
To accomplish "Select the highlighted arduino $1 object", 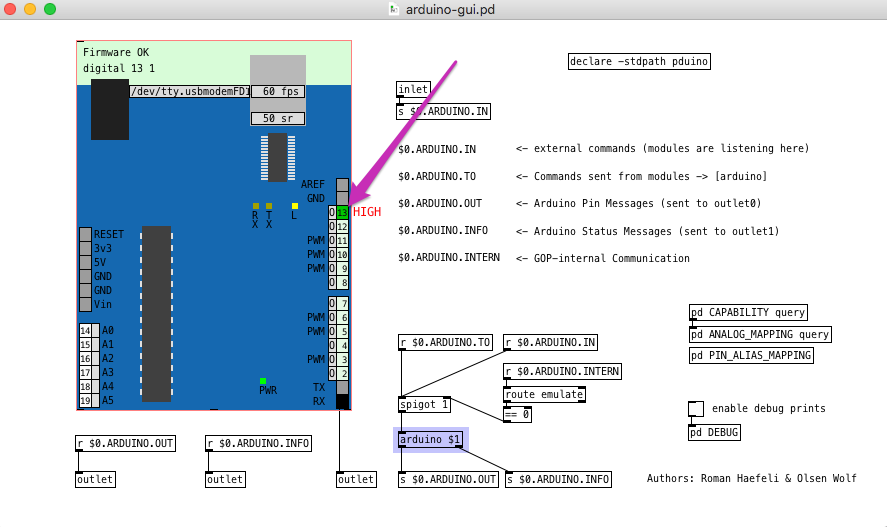I will [430, 440].
